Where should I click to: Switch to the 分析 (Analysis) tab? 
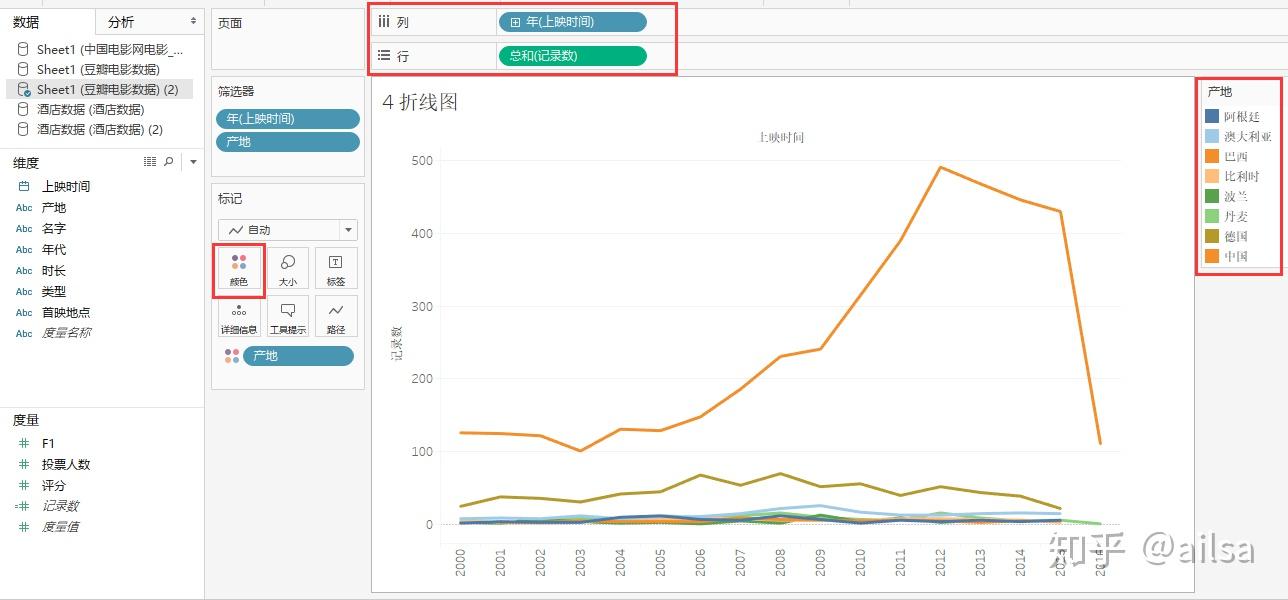tap(121, 22)
